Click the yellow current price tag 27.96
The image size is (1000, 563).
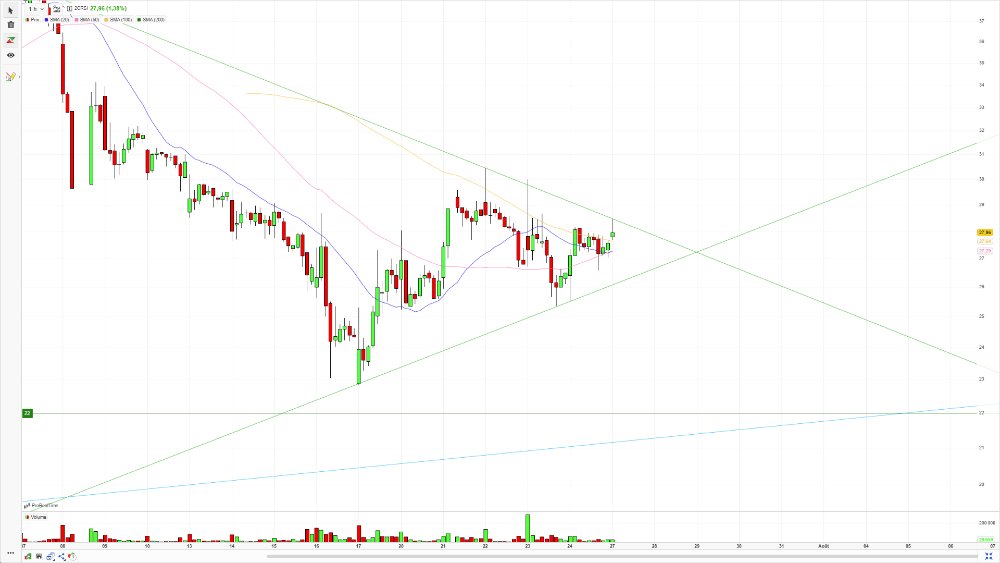coord(985,233)
